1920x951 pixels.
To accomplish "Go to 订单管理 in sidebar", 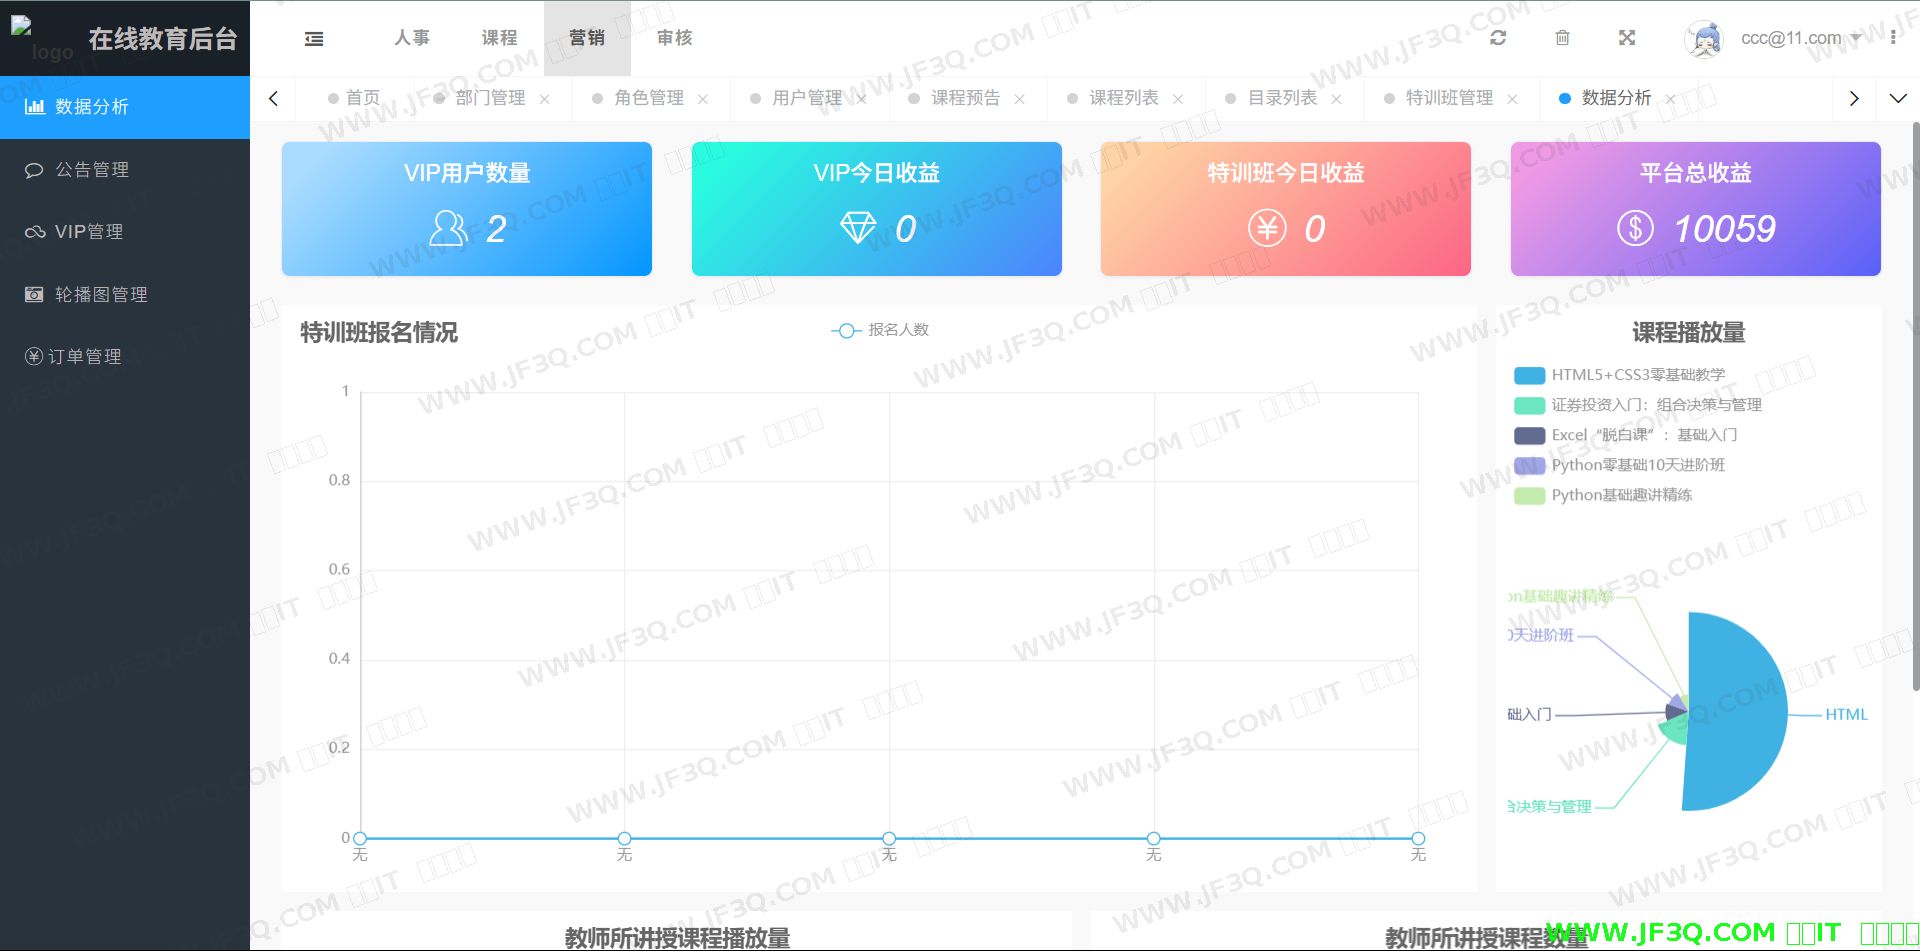I will [85, 357].
